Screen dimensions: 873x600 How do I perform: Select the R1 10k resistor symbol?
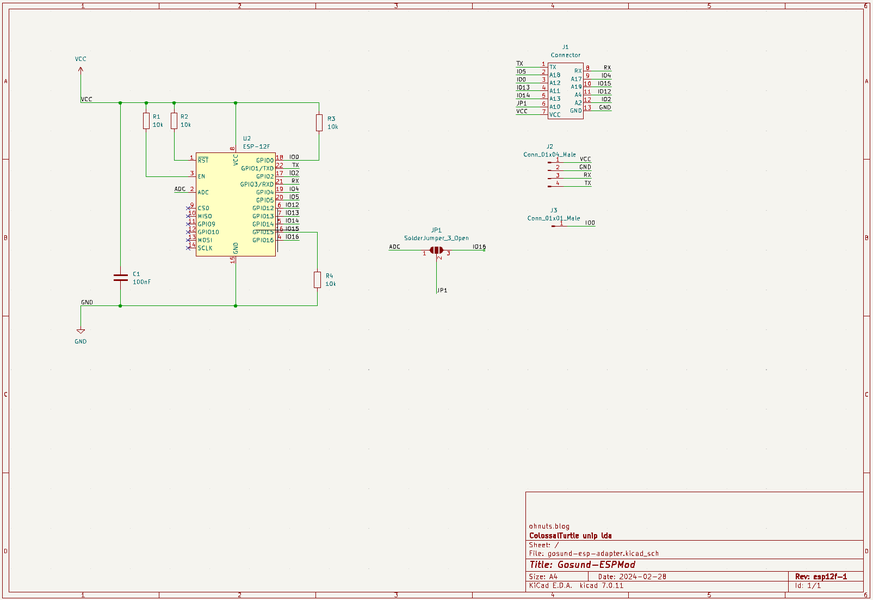coord(146,121)
